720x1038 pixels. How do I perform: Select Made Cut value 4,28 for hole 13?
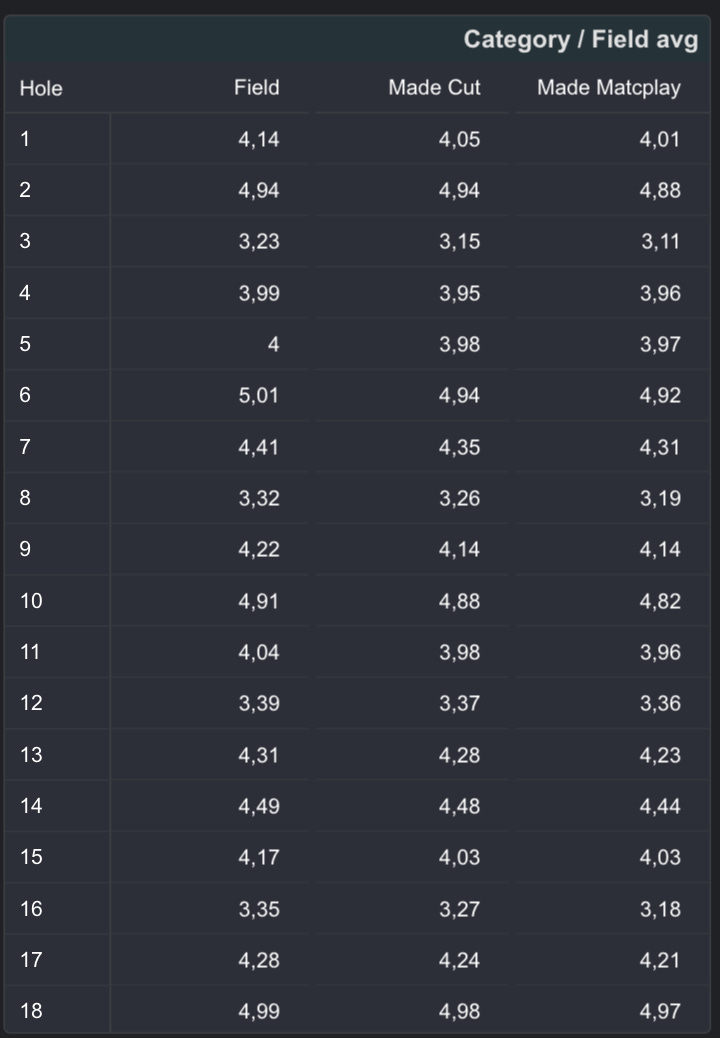(459, 755)
